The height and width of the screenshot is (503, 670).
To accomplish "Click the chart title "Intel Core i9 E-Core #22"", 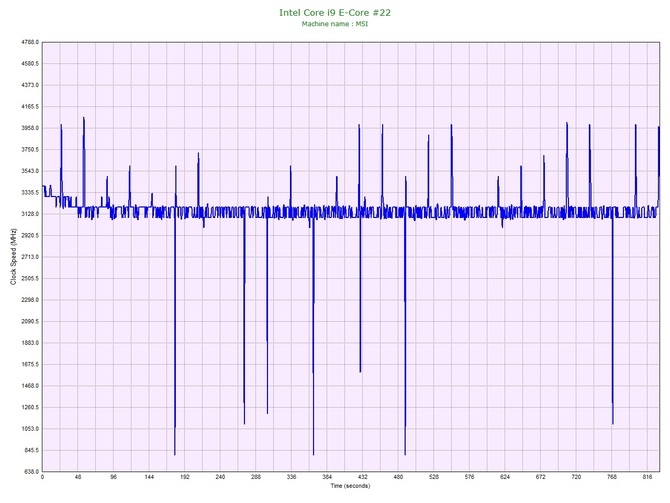I will point(335,13).
